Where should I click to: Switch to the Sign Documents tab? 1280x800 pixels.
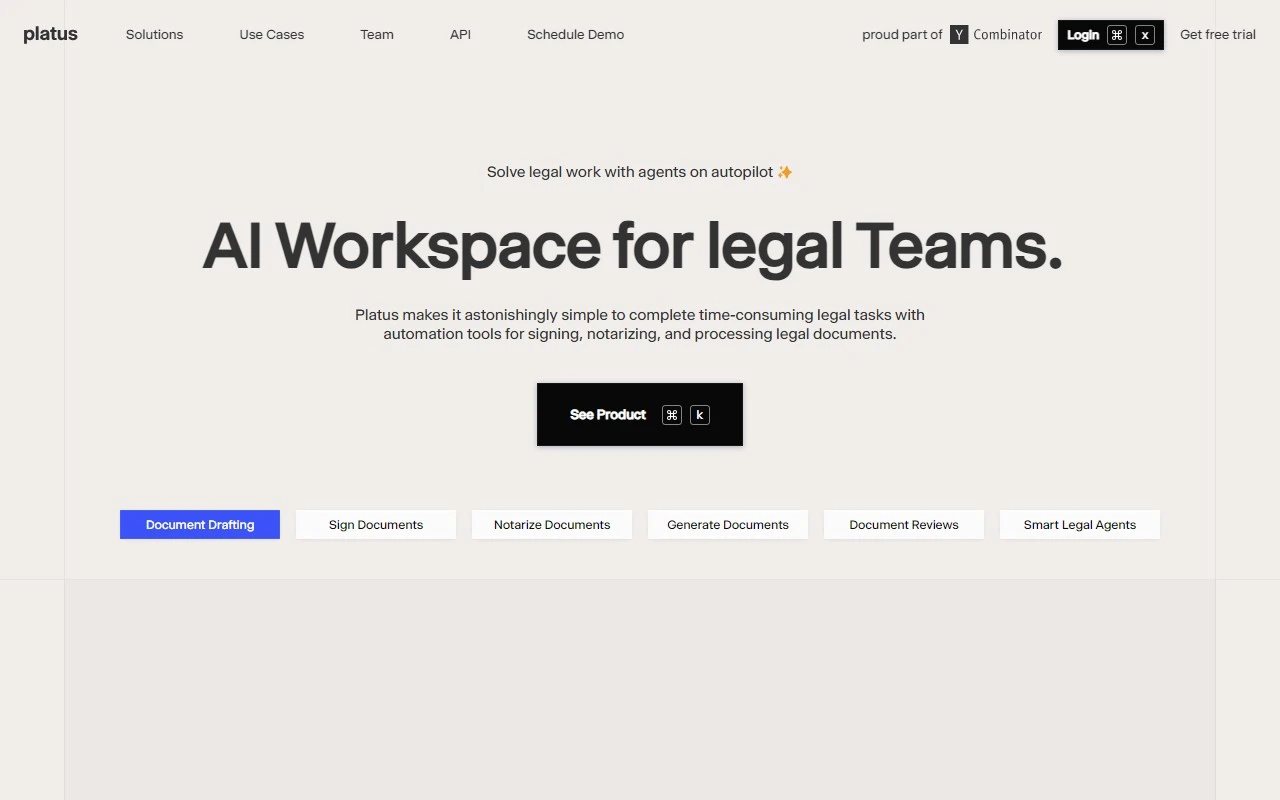(376, 524)
